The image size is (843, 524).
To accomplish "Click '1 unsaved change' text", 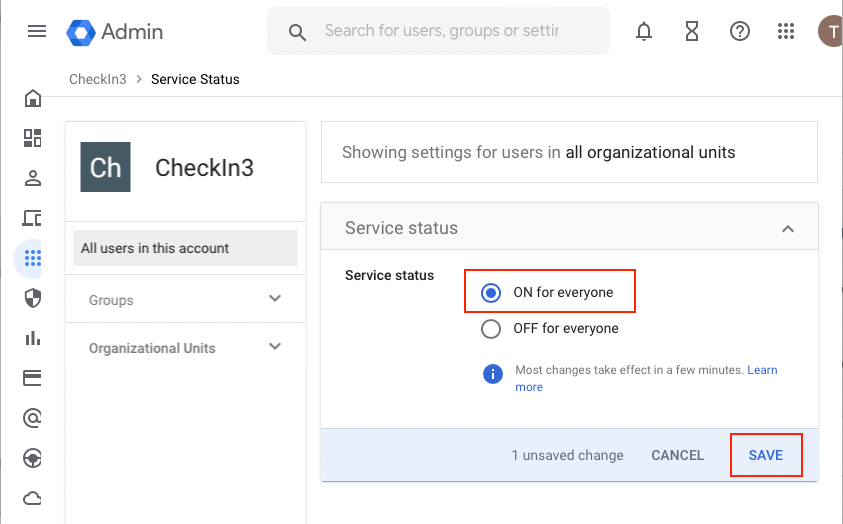I will click(567, 455).
